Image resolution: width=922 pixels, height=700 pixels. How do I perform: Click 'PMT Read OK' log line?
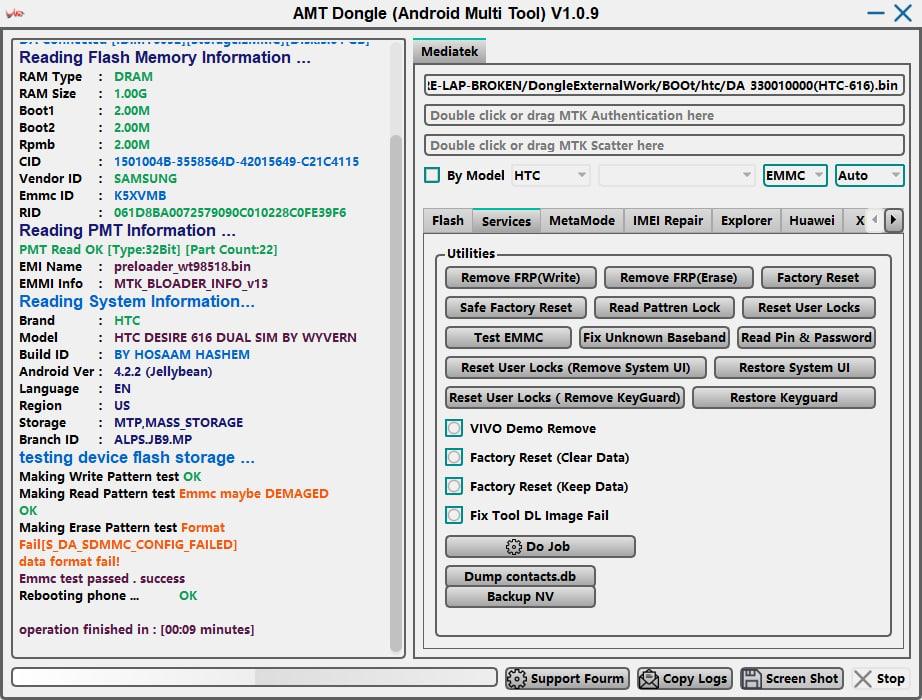148,249
